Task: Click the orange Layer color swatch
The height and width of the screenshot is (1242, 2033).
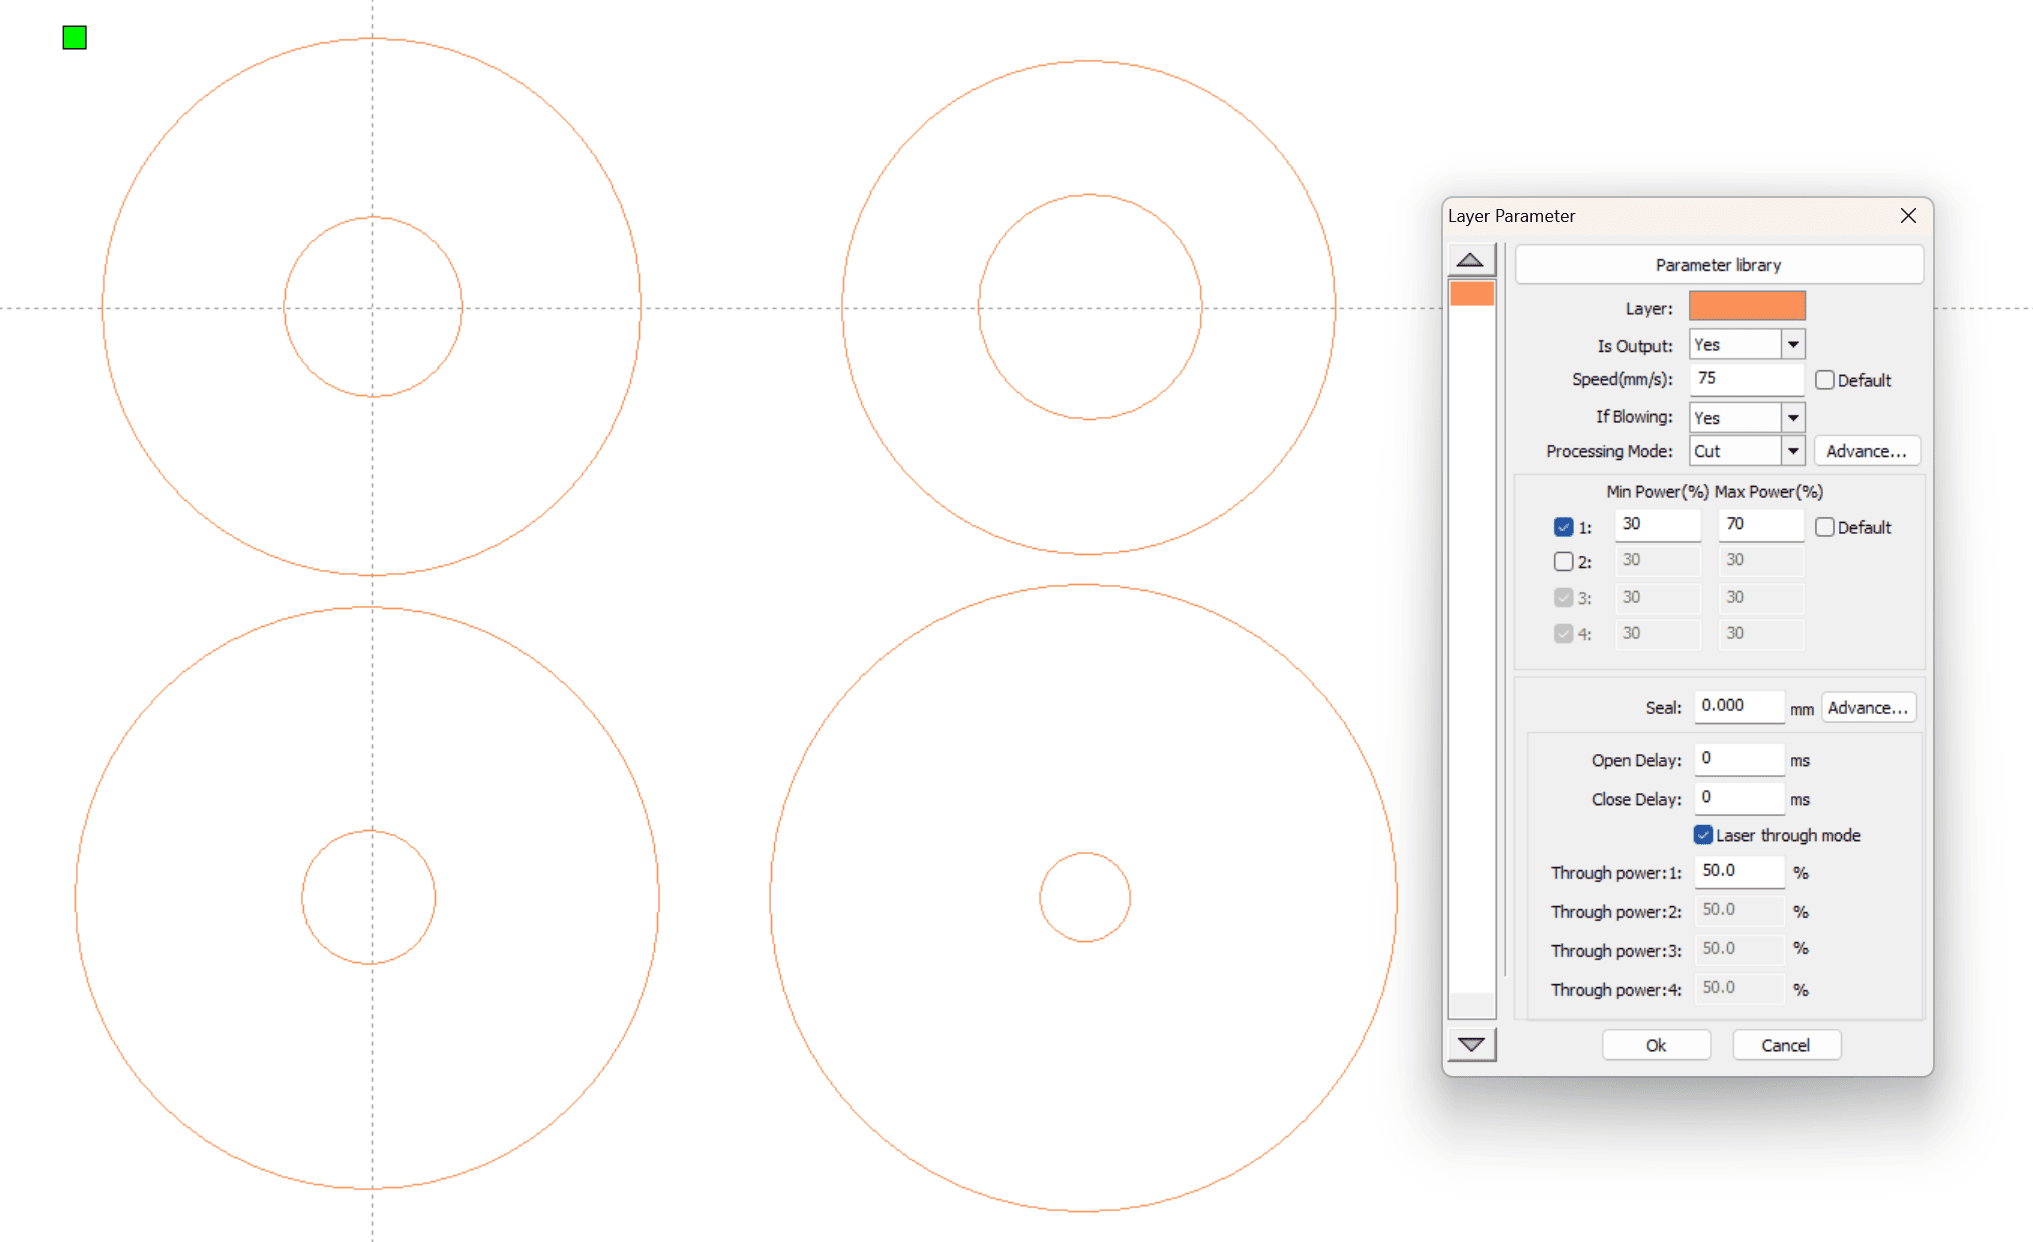Action: 1747,306
